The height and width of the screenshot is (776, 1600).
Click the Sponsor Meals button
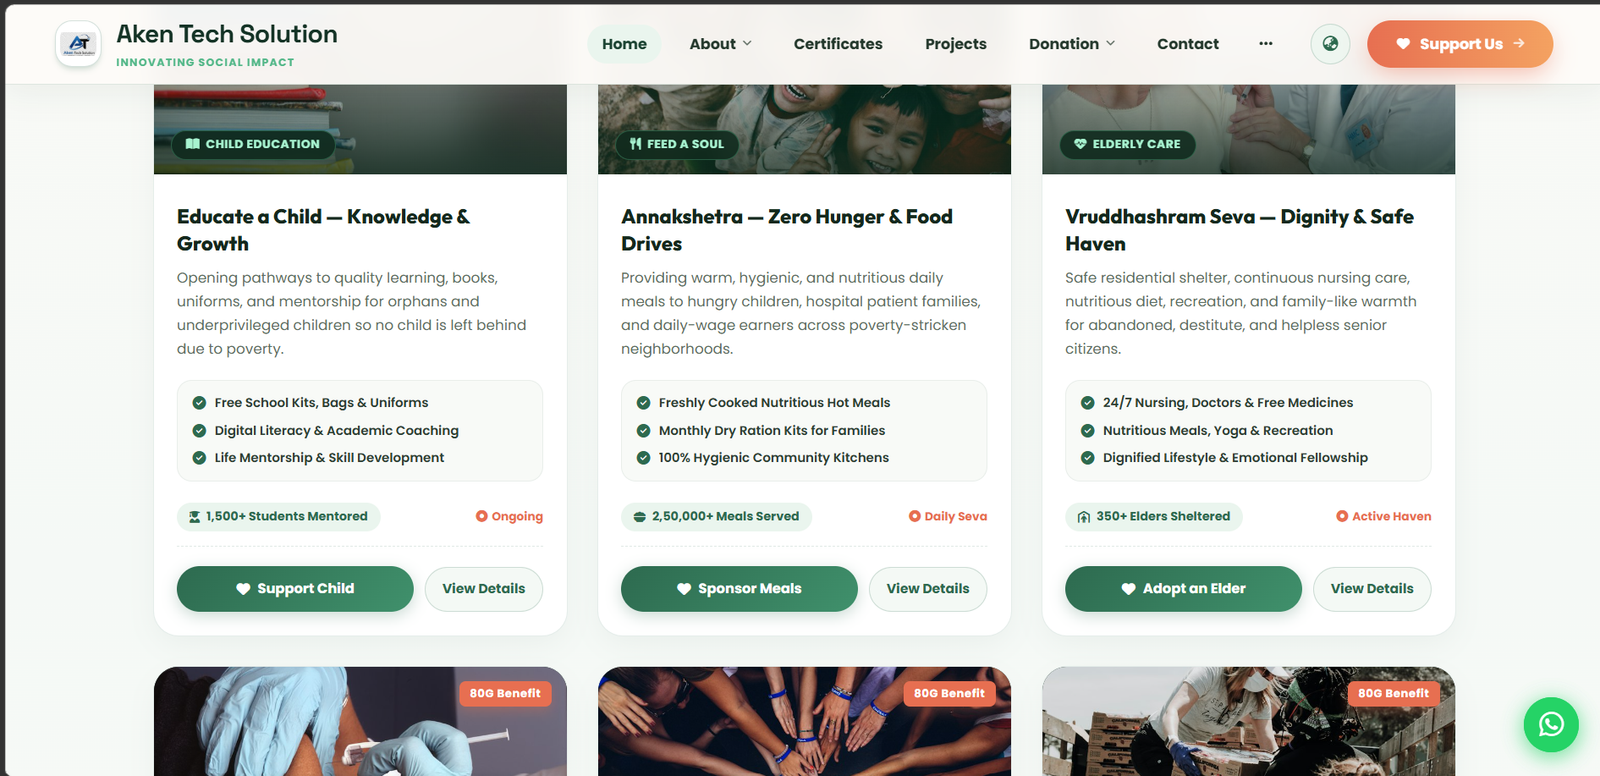[739, 589]
